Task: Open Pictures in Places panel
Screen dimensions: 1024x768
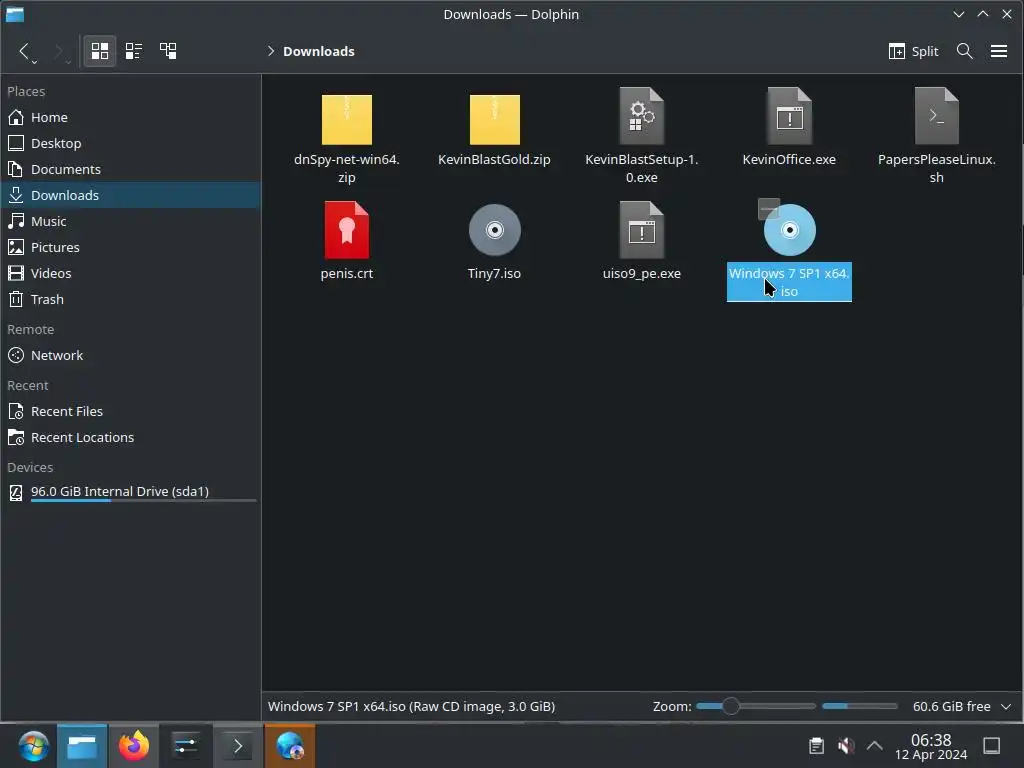Action: [131, 248]
